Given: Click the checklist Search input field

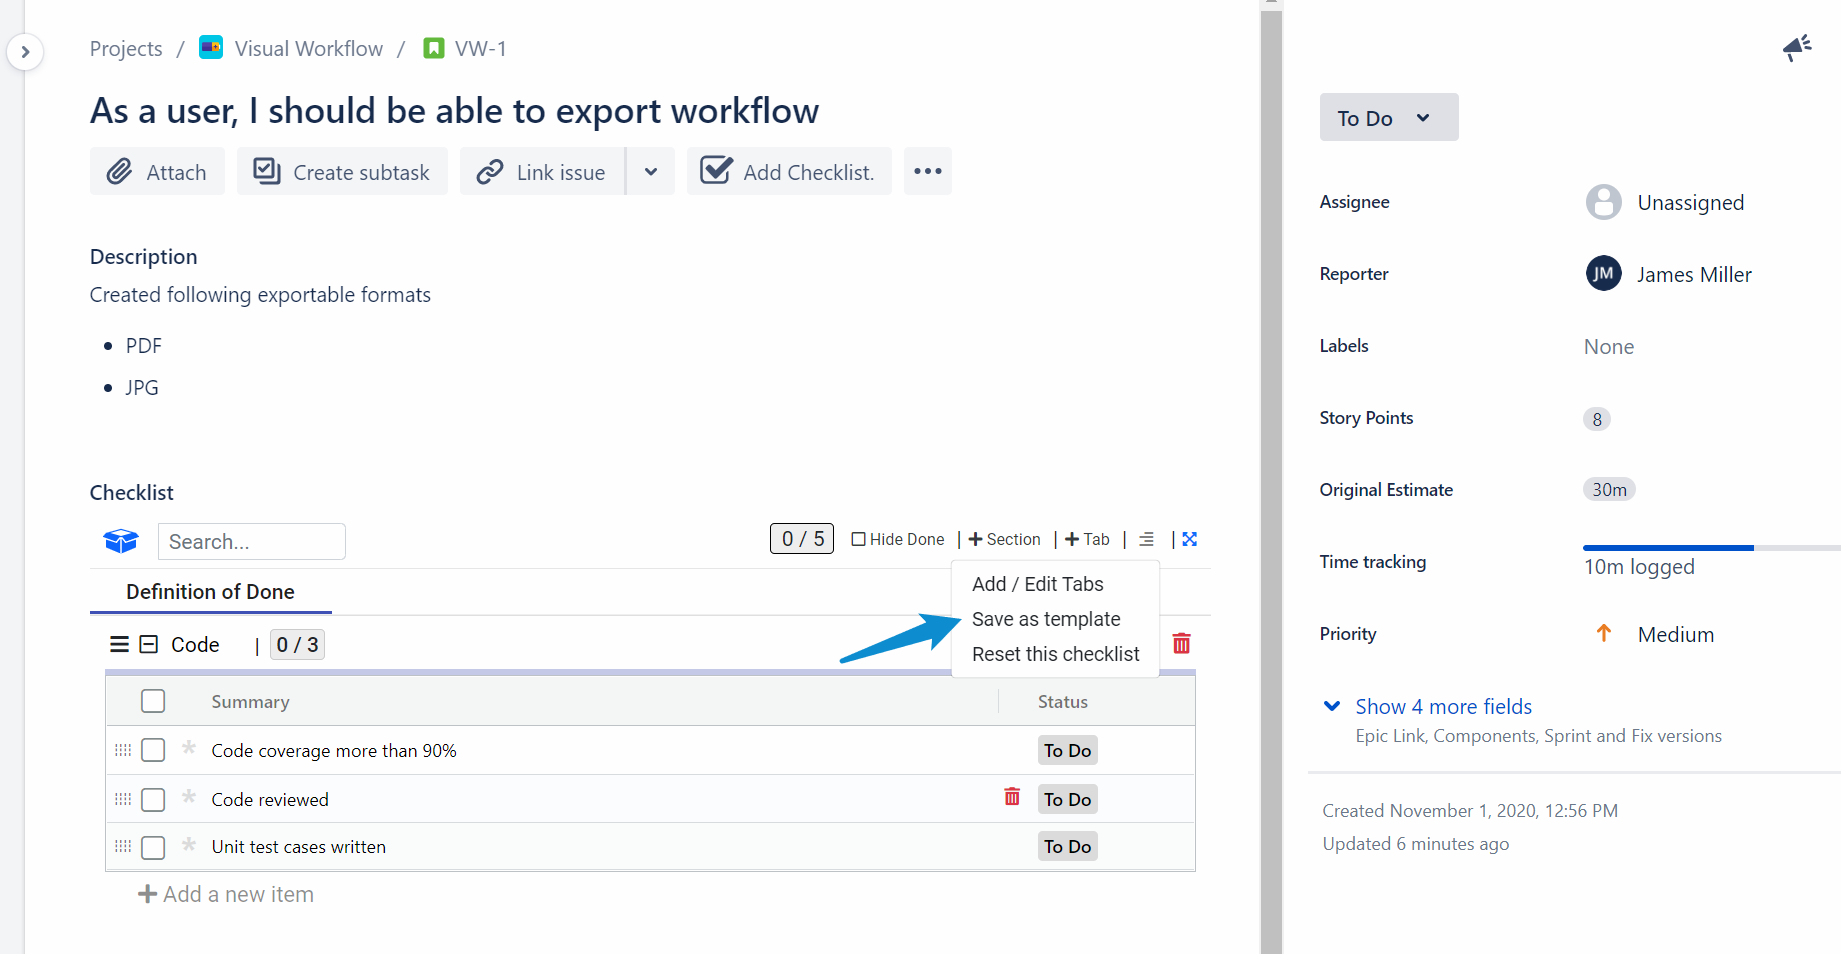Looking at the screenshot, I should coord(251,541).
